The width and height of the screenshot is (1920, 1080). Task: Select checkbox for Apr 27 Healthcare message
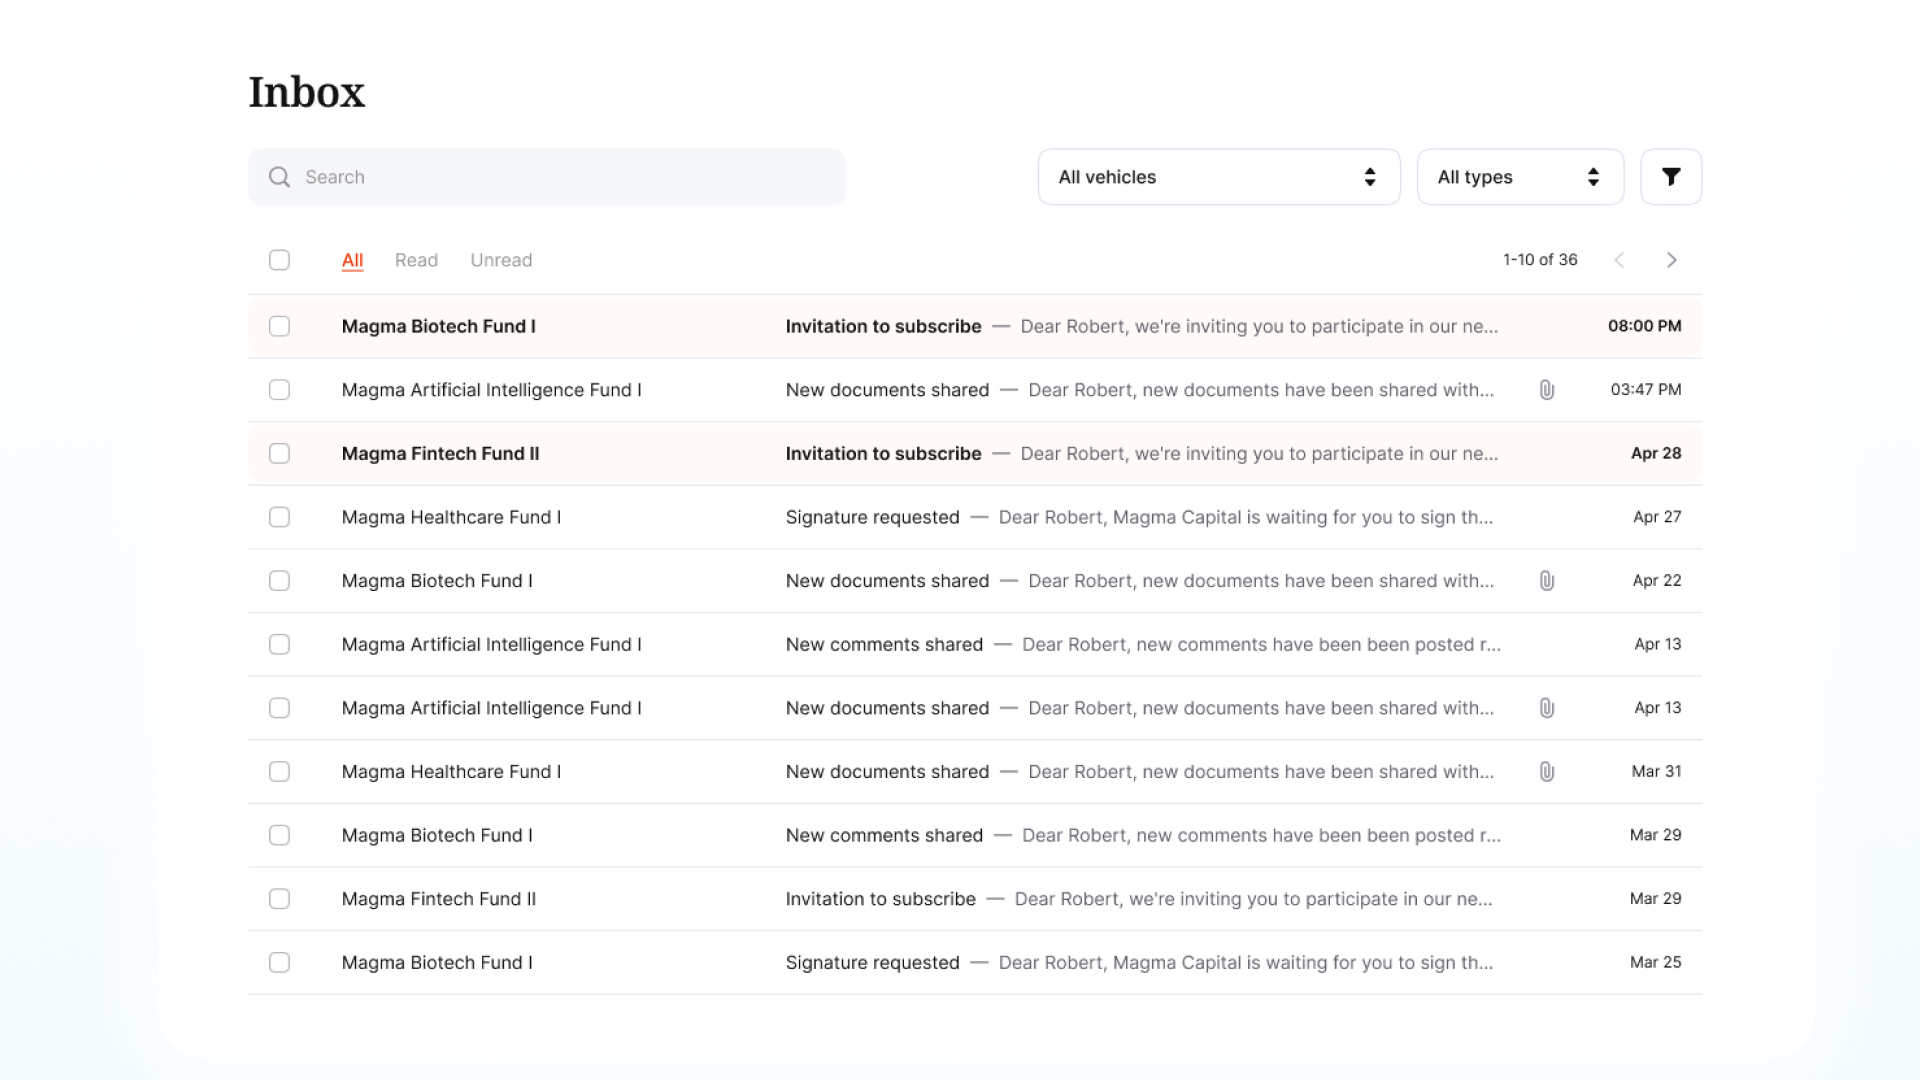pos(279,517)
